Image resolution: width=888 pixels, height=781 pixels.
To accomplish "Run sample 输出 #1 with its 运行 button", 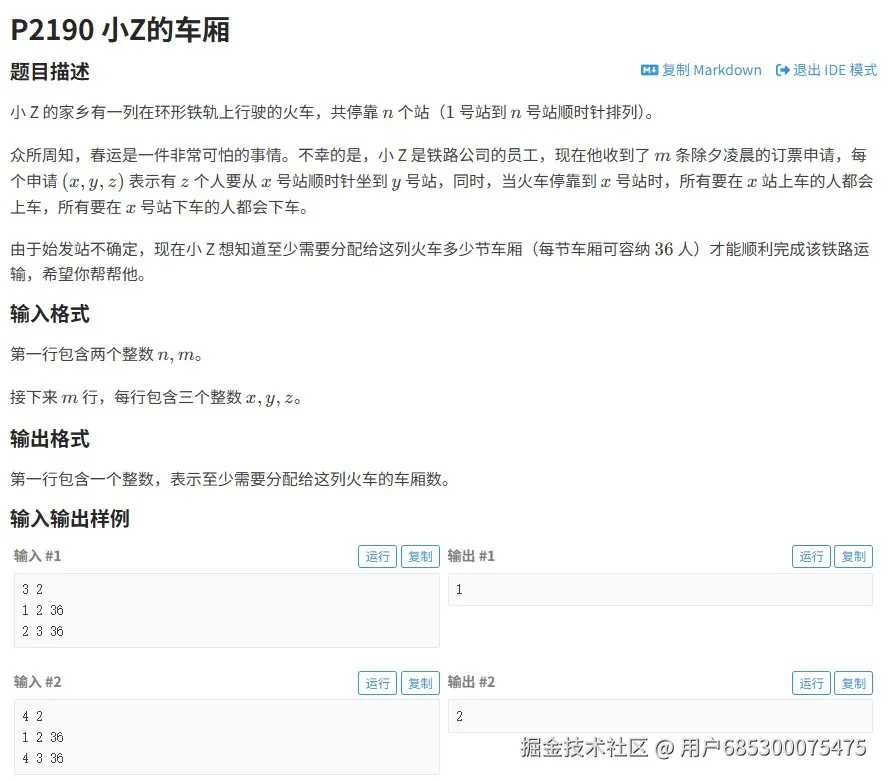I will coord(811,556).
